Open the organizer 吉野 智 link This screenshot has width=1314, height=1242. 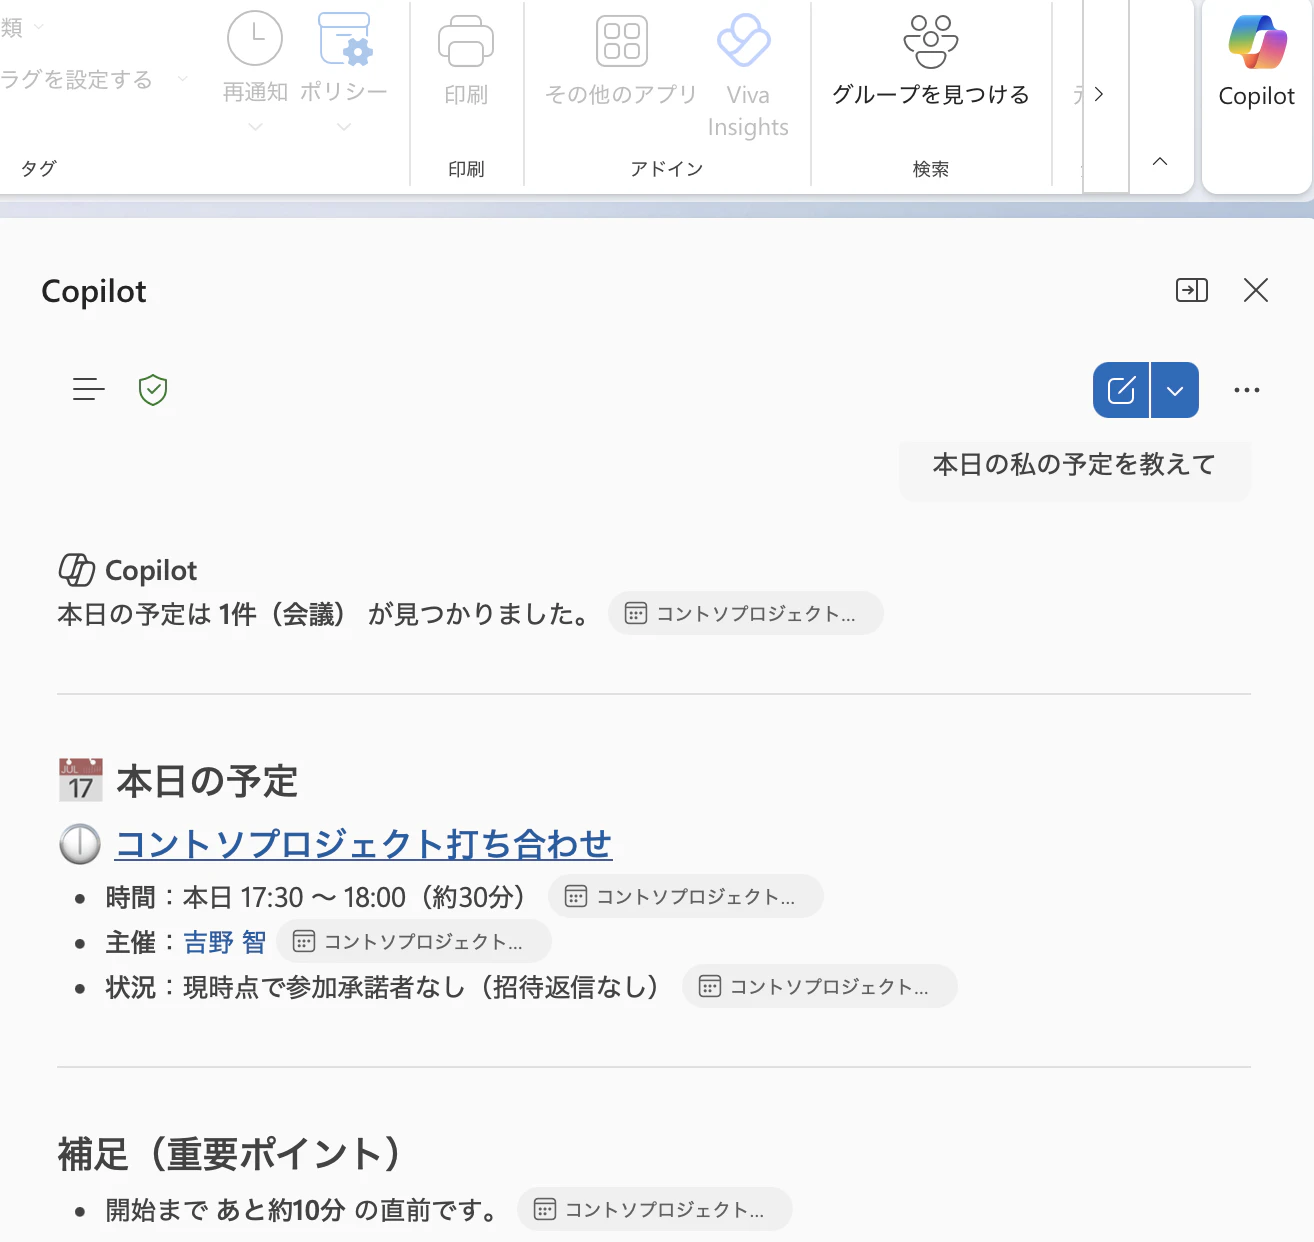225,942
